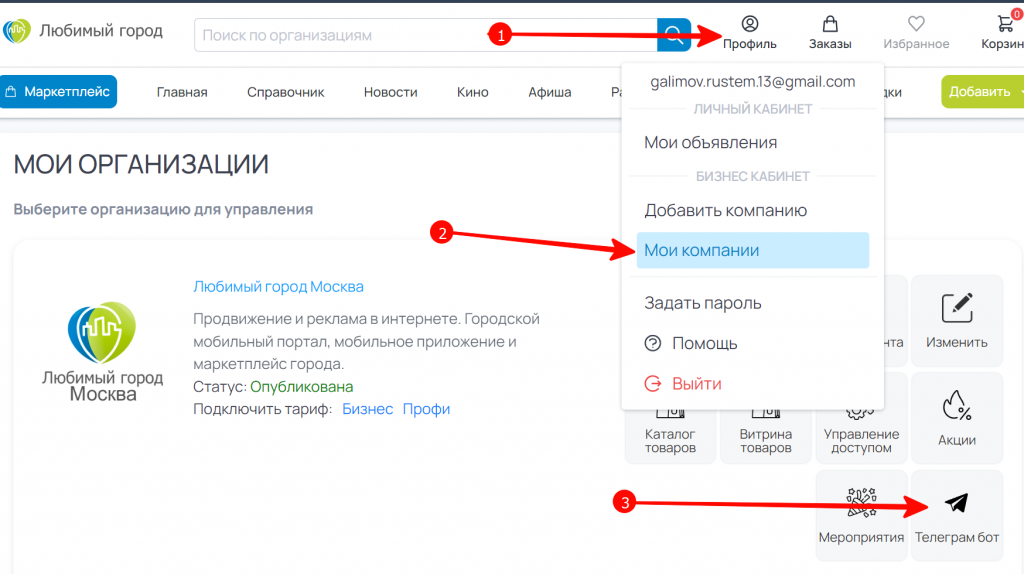This screenshot has width=1024, height=574.
Task: Open Заказы bag icon
Action: coord(830,24)
